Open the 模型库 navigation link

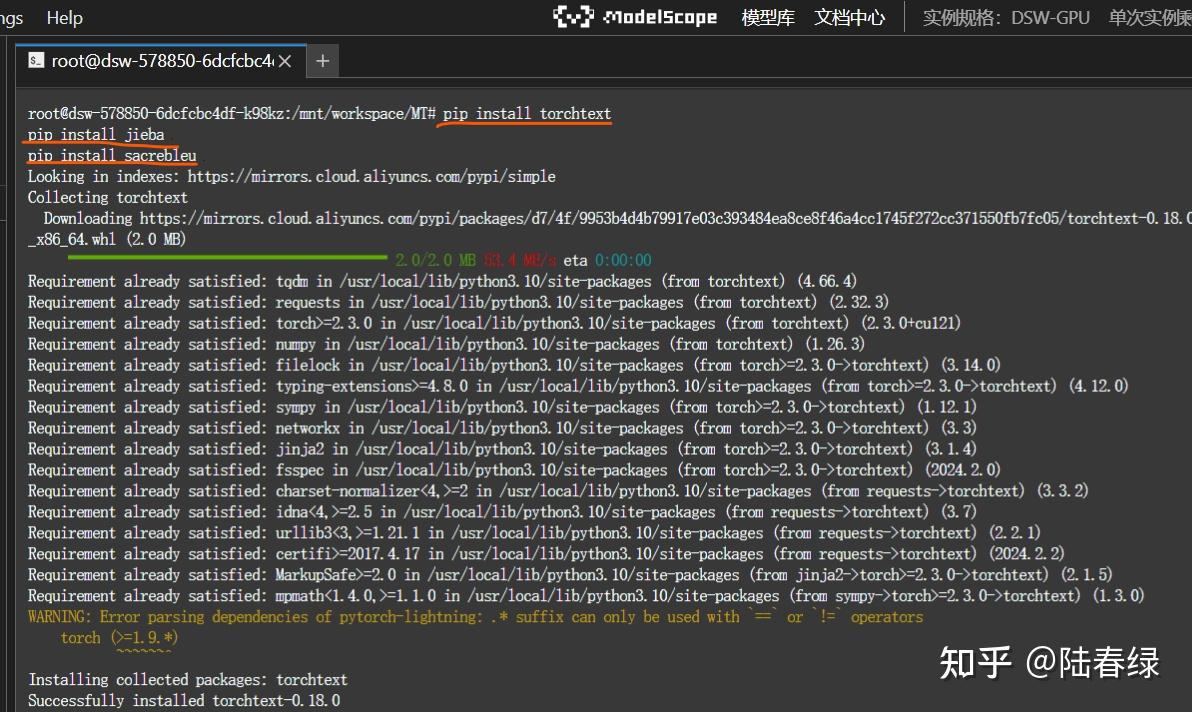pyautogui.click(x=768, y=17)
